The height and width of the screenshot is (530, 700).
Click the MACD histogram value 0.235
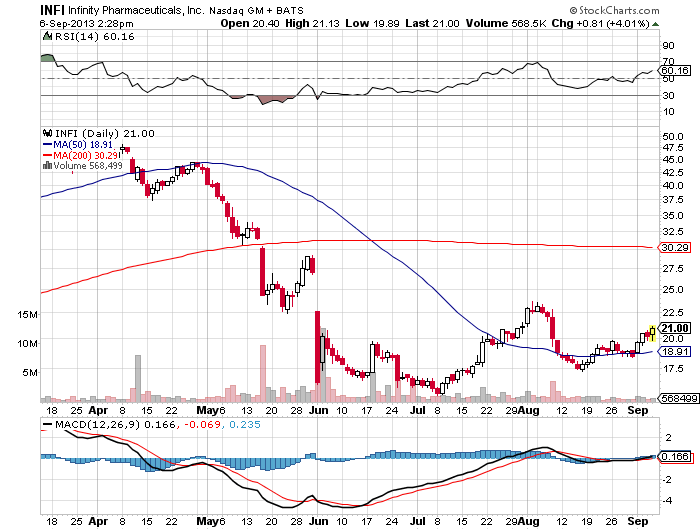point(245,424)
